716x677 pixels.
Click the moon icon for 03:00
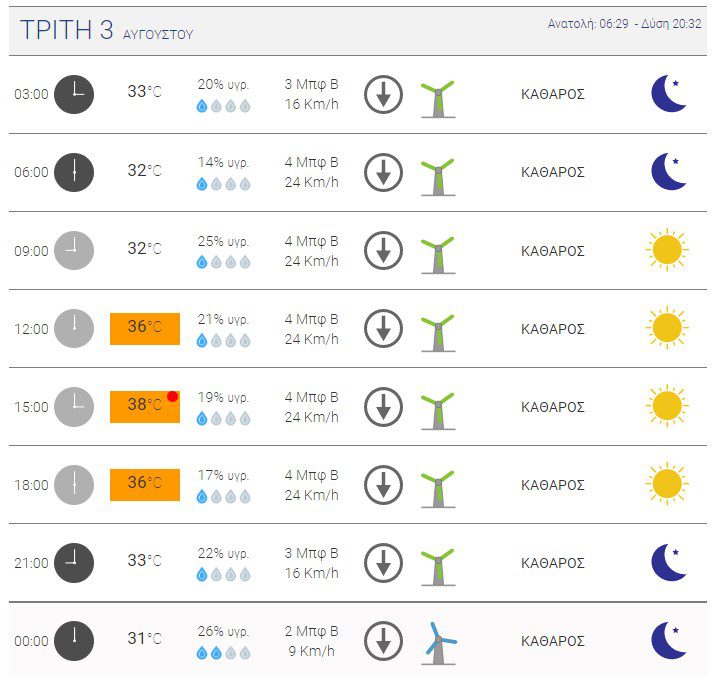pyautogui.click(x=669, y=94)
